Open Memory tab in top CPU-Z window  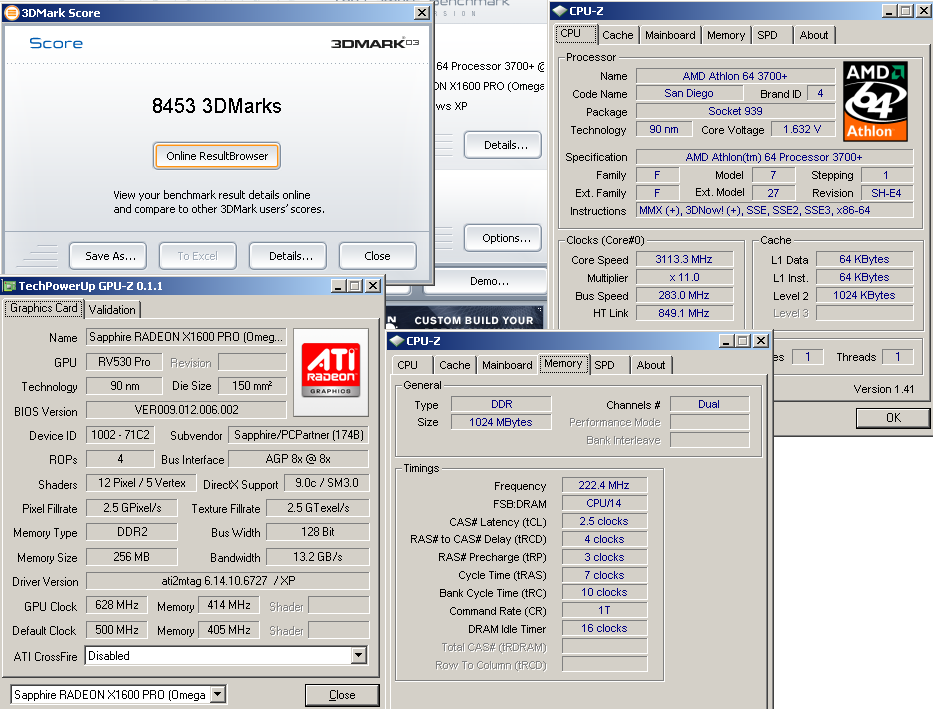[726, 35]
